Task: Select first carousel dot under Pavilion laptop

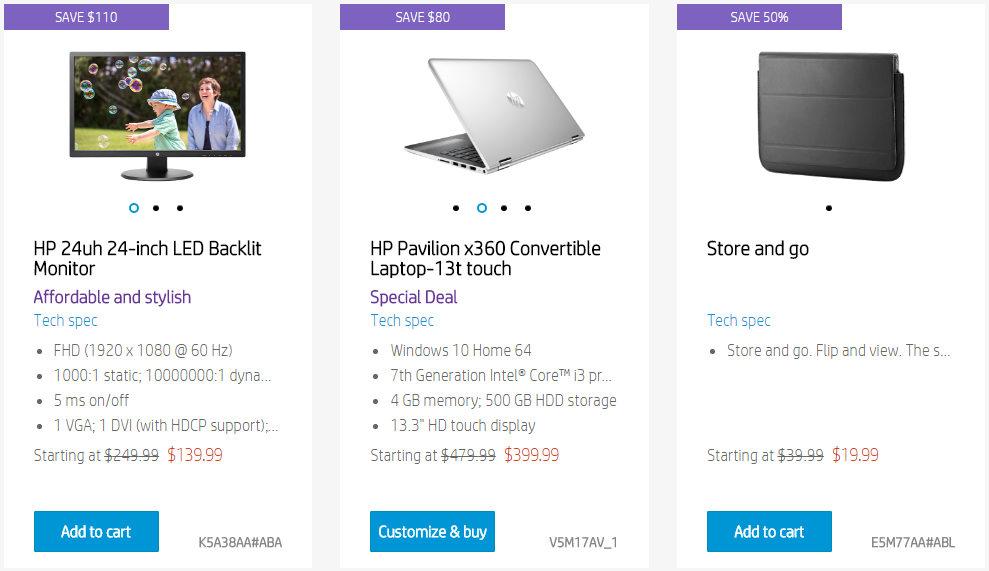Action: click(456, 208)
